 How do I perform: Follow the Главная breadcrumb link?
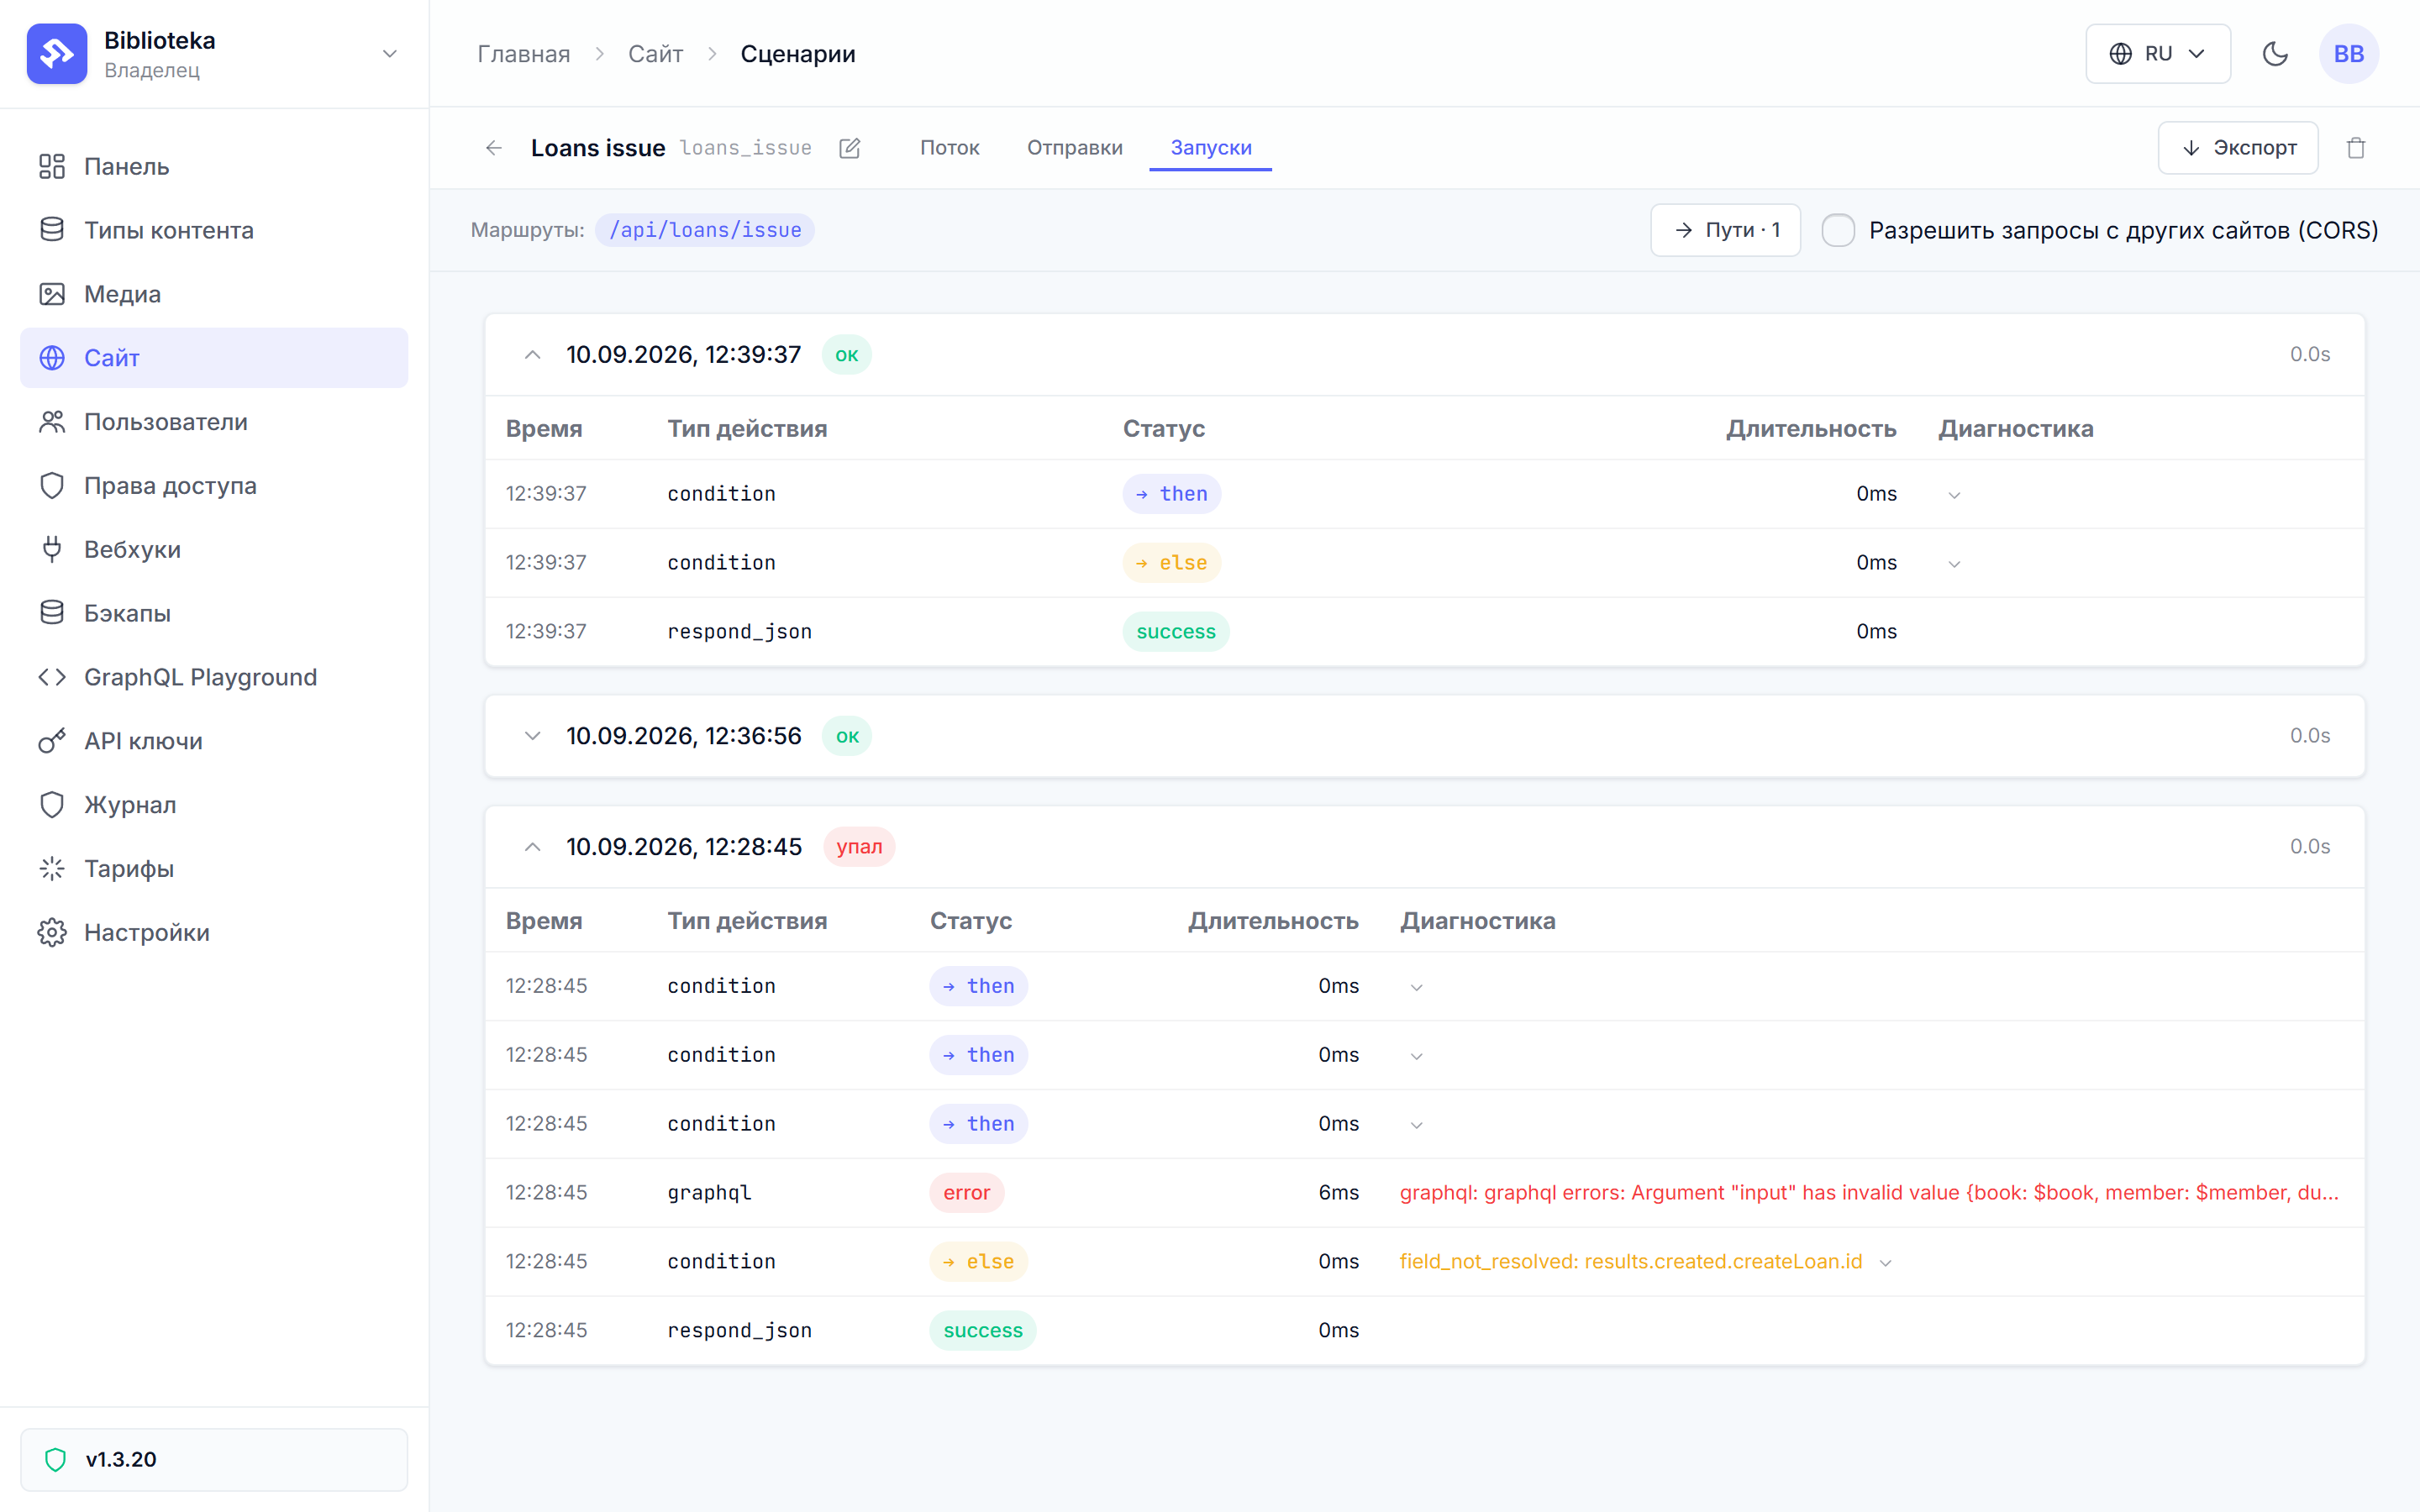[523, 54]
